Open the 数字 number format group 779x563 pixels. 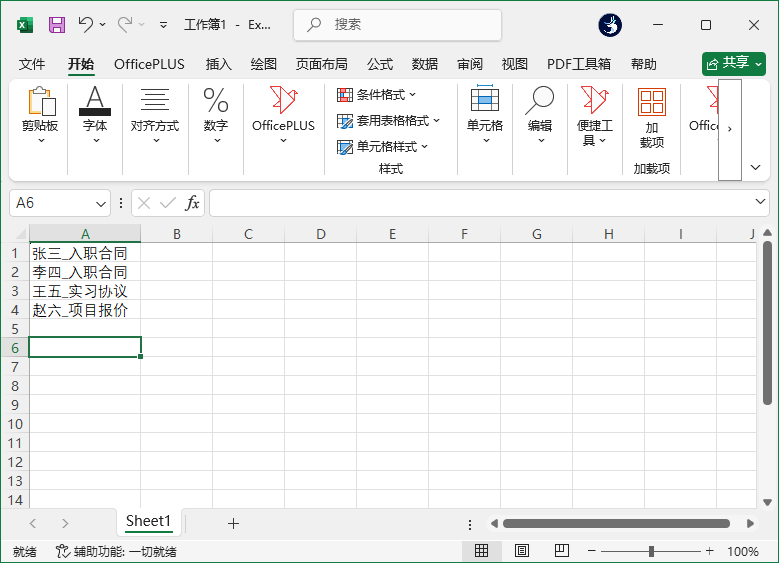click(x=216, y=116)
